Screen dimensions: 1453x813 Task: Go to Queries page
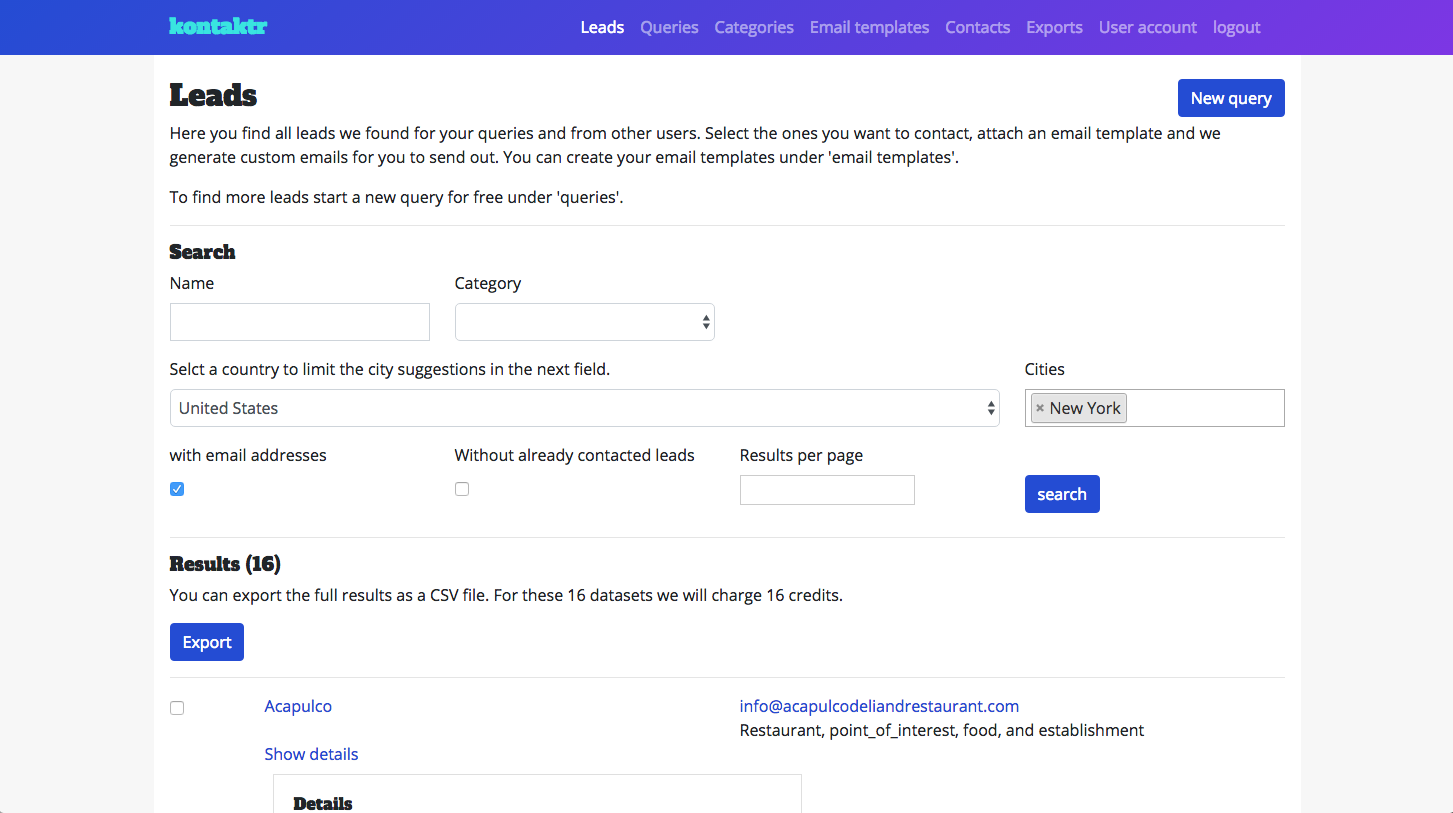669,27
